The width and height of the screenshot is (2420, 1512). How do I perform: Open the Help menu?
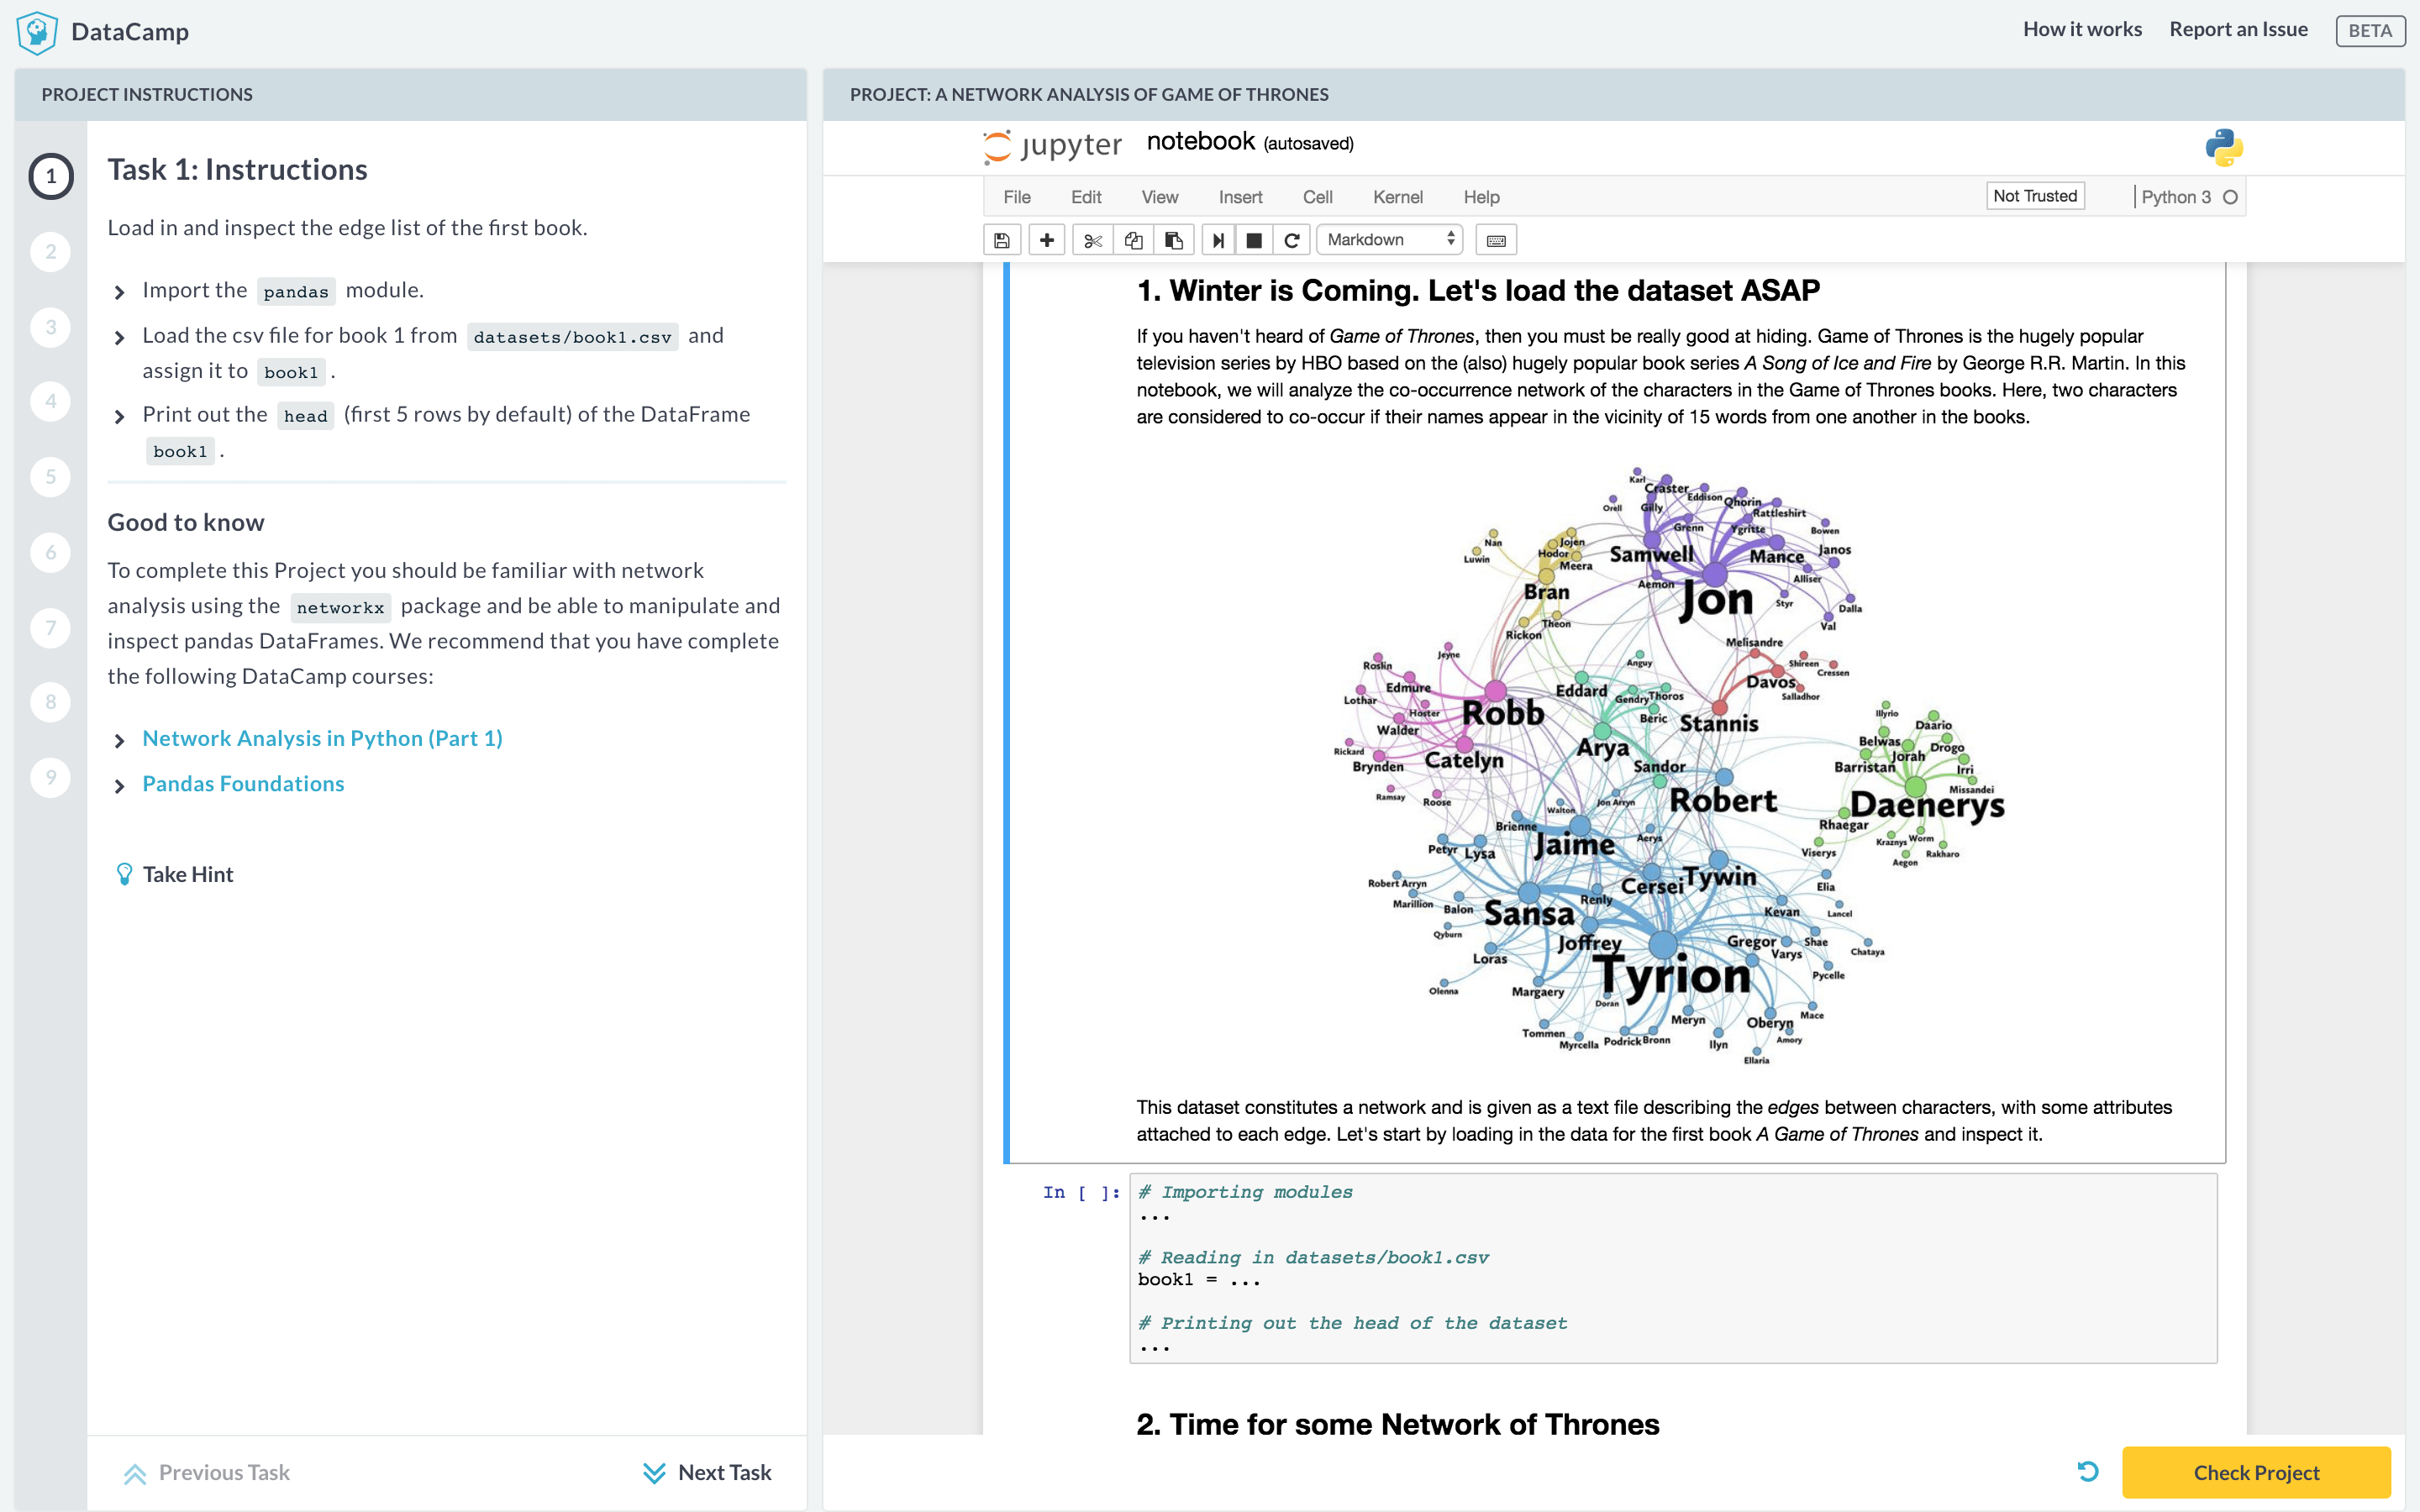1481,197
